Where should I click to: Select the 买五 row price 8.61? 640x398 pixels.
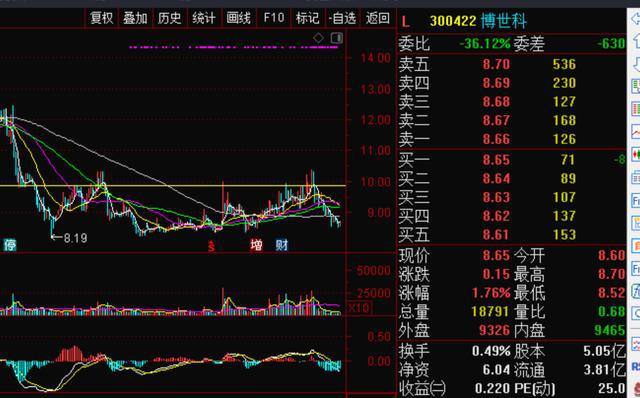[x=496, y=235]
